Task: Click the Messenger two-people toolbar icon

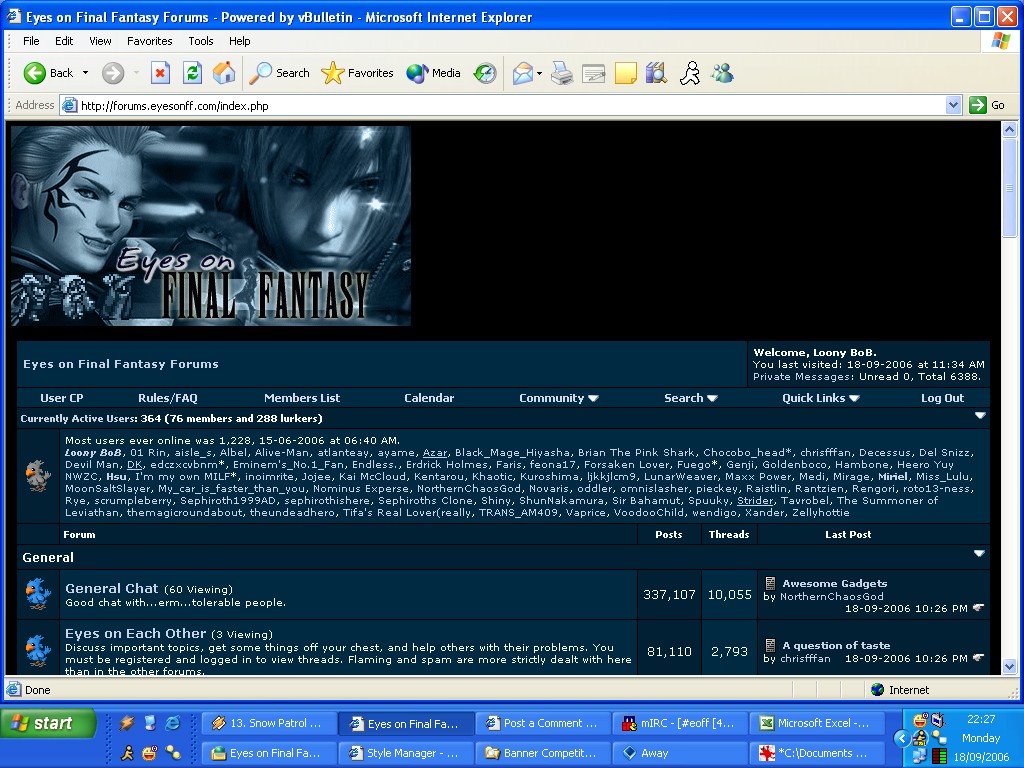Action: pyautogui.click(x=722, y=73)
